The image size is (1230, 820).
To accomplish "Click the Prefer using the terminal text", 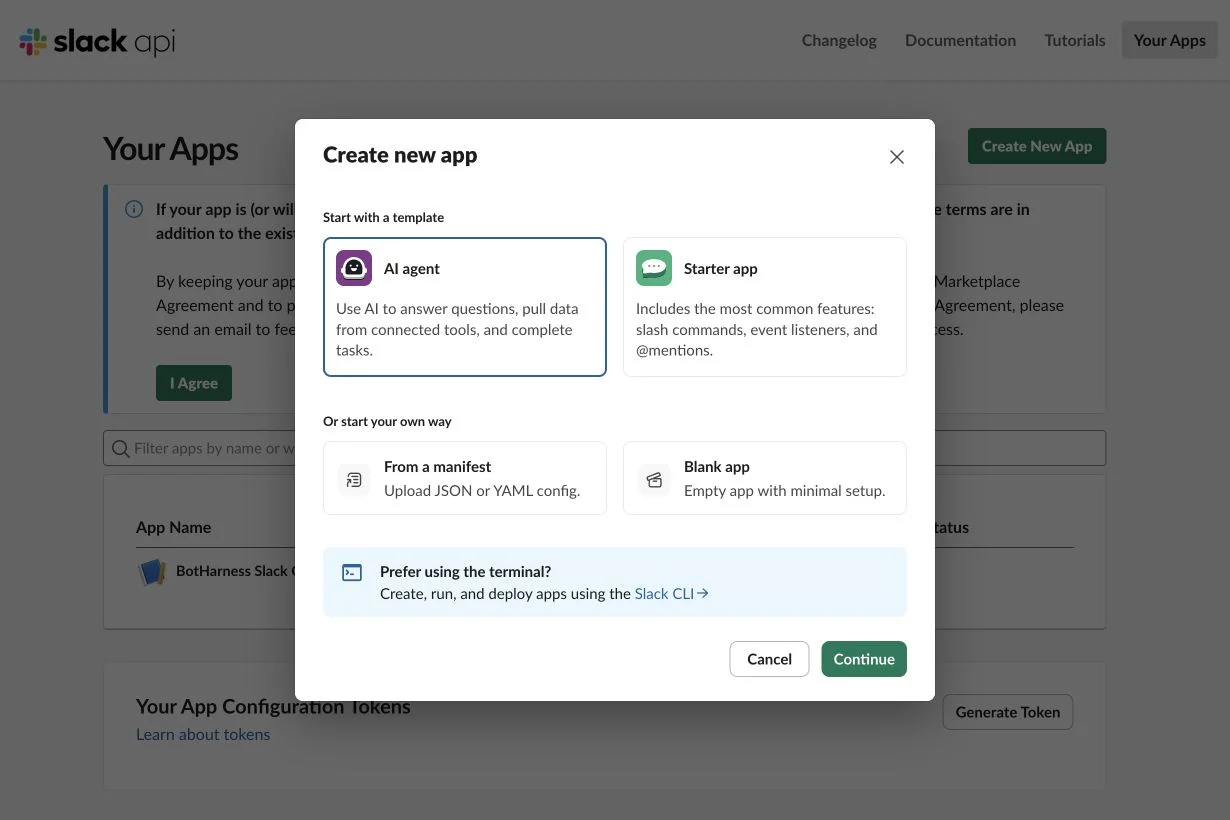I will [466, 572].
